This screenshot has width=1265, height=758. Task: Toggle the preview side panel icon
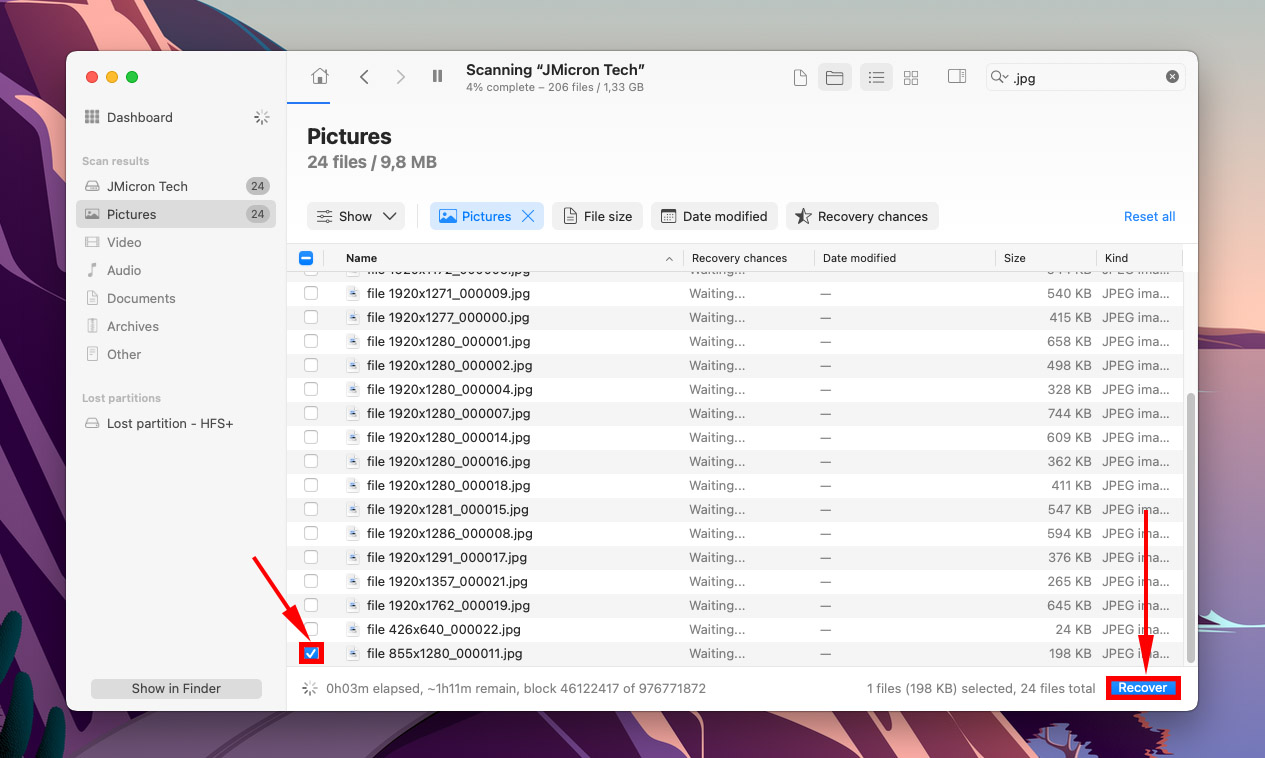pos(957,77)
